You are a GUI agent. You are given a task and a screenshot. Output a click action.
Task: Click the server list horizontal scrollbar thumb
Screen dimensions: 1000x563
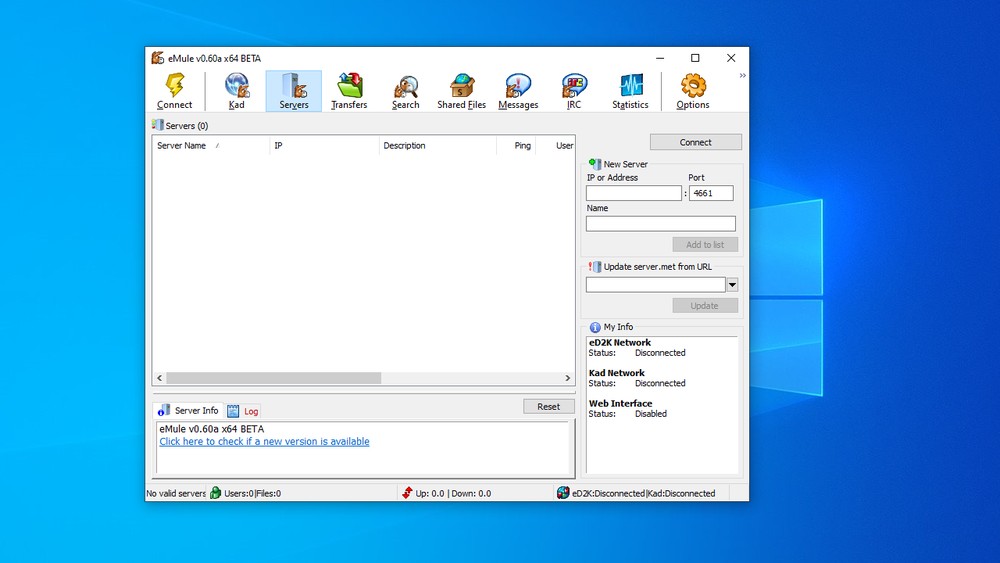[x=274, y=378]
